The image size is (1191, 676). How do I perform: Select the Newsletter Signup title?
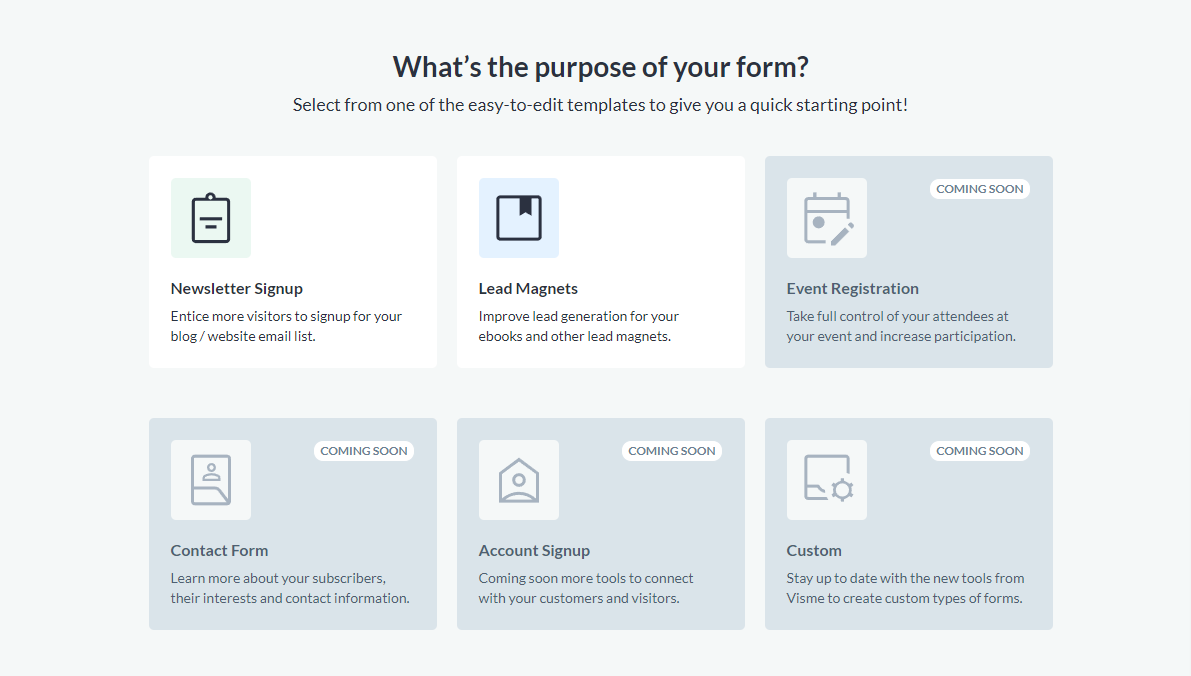pos(236,289)
